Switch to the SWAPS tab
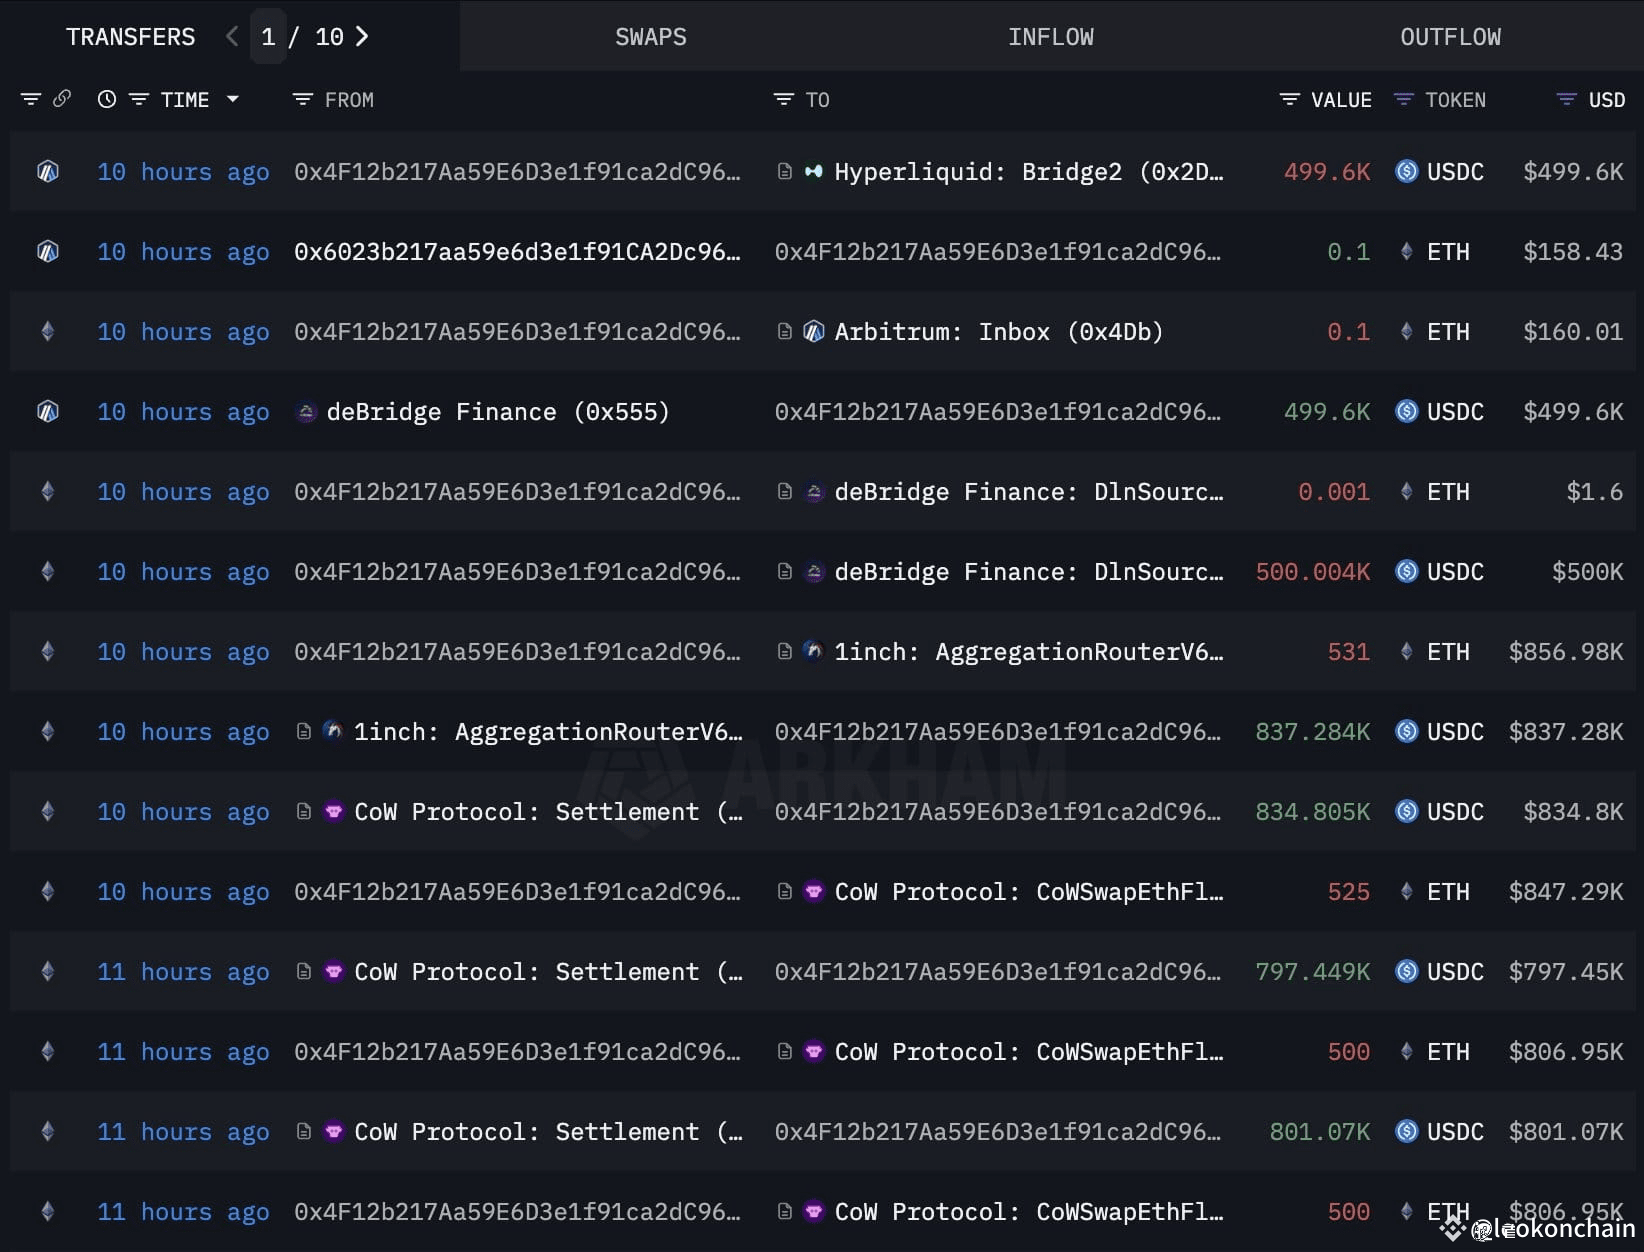The height and width of the screenshot is (1252, 1644). click(651, 37)
